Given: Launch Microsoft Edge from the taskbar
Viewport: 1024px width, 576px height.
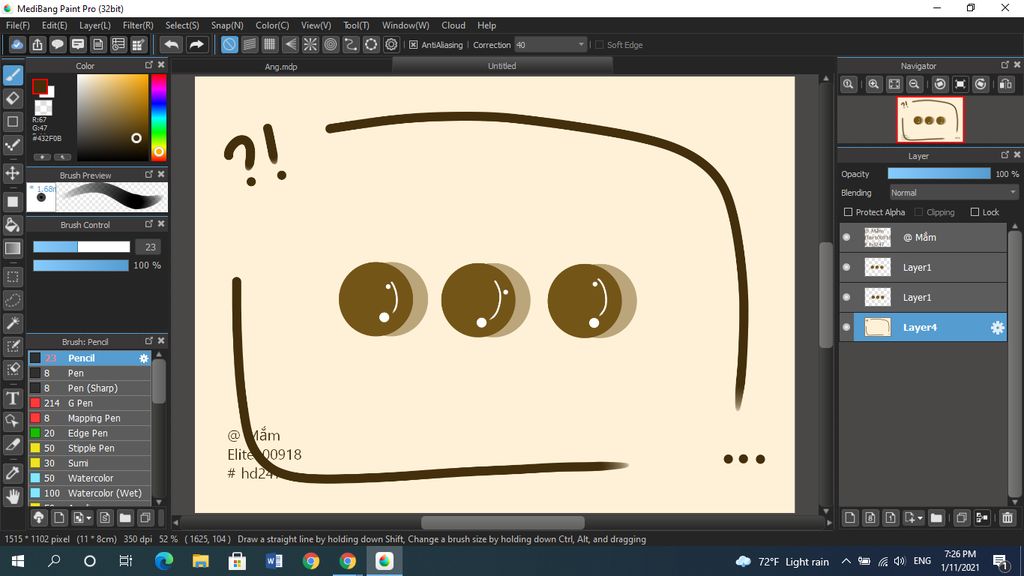Looking at the screenshot, I should click(164, 561).
